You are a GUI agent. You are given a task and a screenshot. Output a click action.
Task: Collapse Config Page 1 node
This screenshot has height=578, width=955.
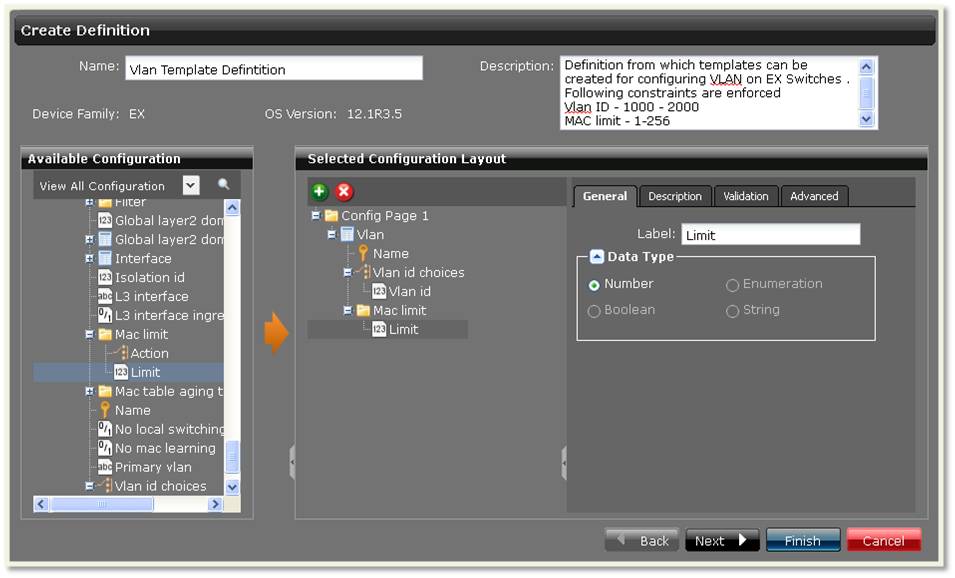315,216
